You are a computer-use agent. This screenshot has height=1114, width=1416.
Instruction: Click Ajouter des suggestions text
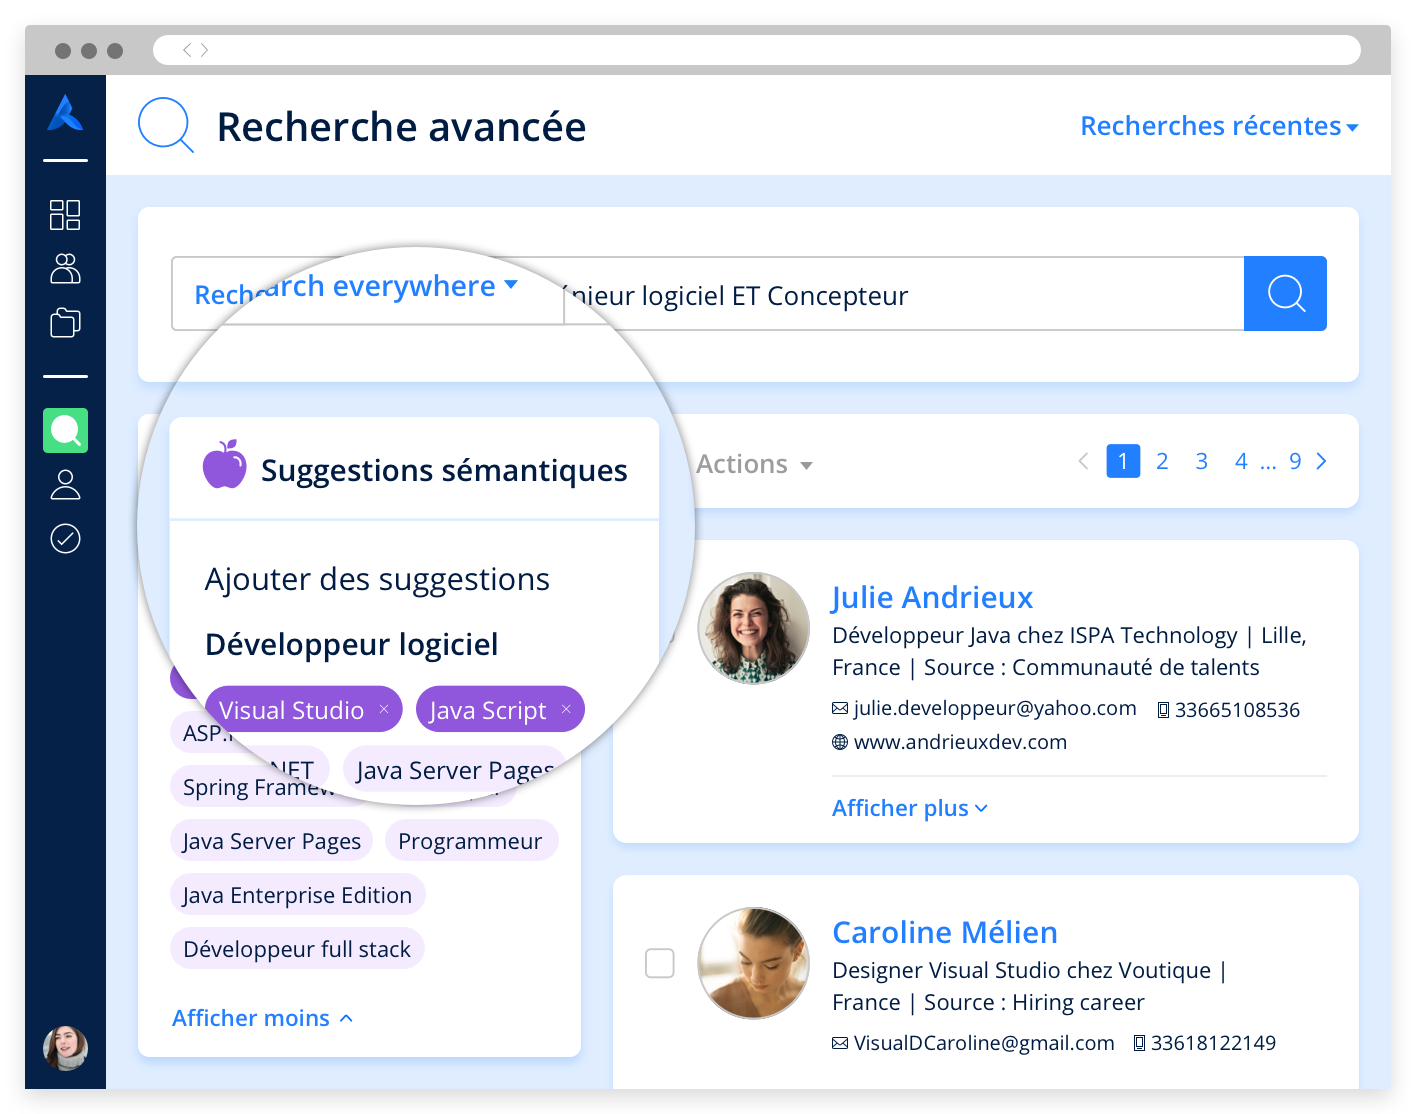point(377,579)
